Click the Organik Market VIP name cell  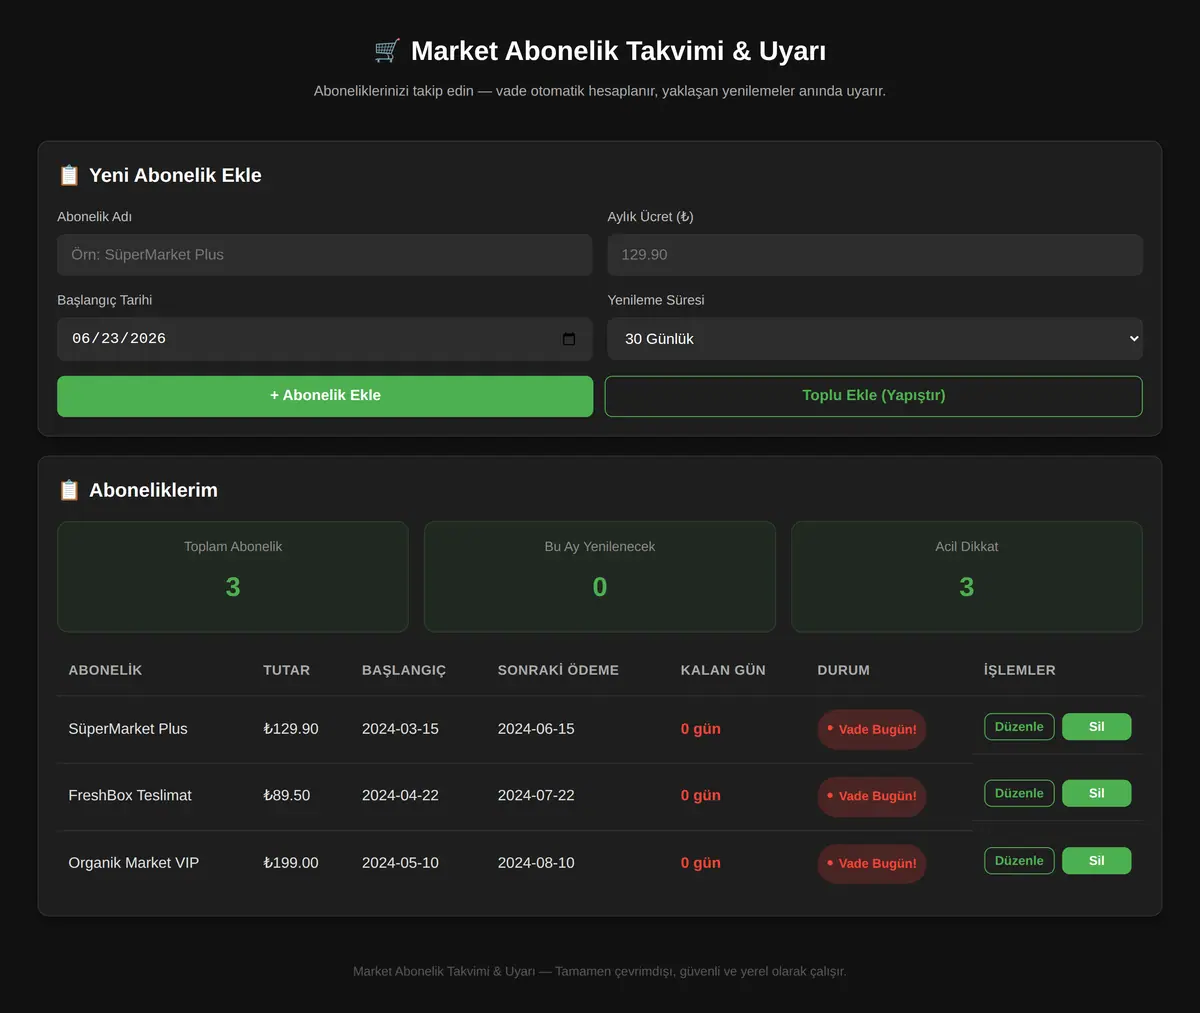tap(134, 863)
